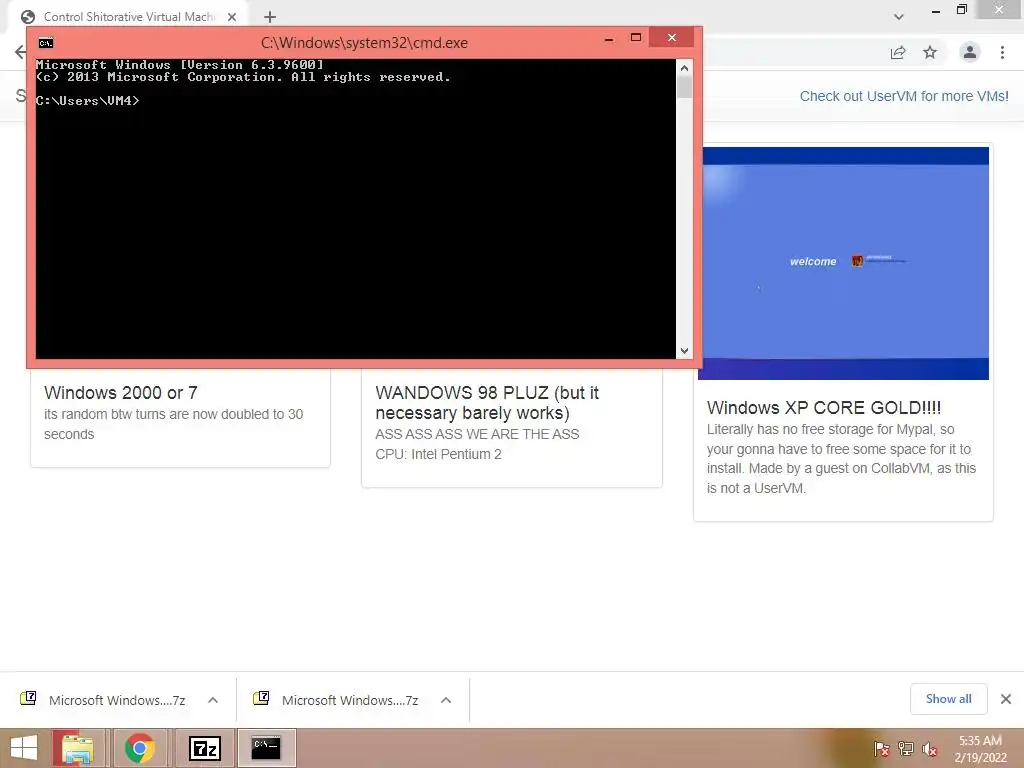Open the WANDOWS 98 PLUZ VM
This screenshot has height=768, width=1024.
(x=487, y=402)
